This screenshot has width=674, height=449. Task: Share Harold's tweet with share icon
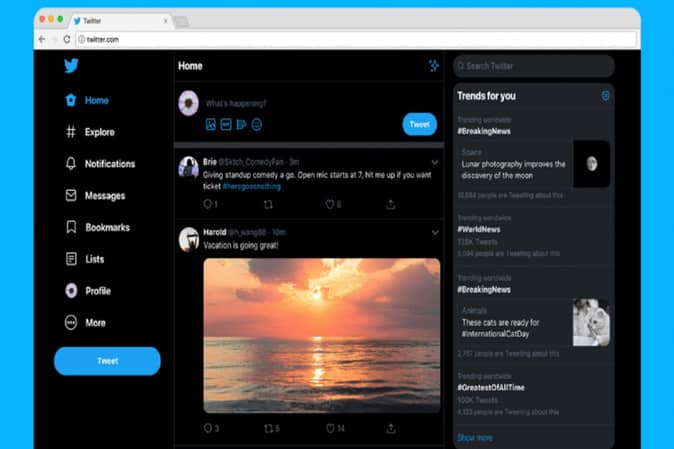pos(390,428)
